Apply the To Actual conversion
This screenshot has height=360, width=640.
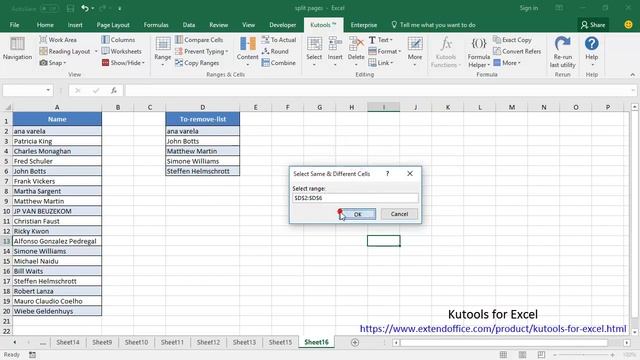279,40
